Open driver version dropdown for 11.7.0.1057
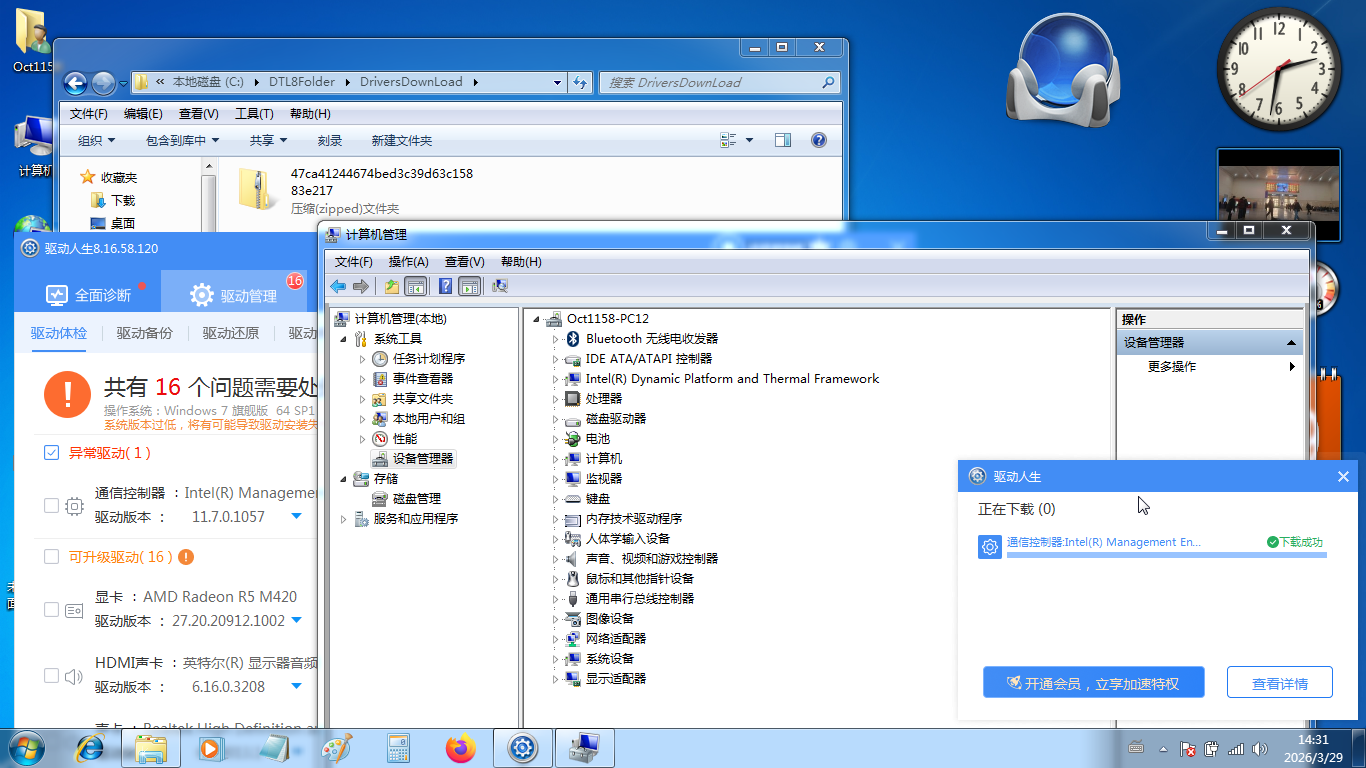This screenshot has height=768, width=1366. click(296, 516)
